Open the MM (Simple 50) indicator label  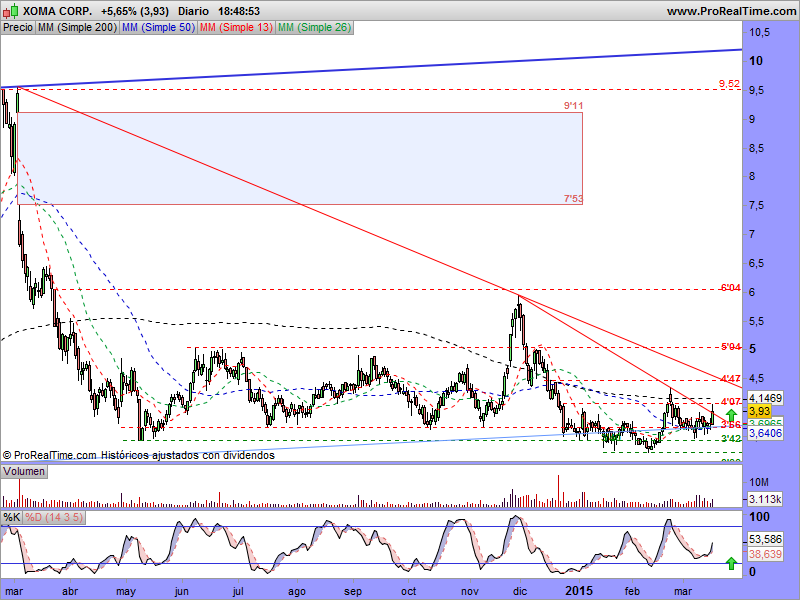coord(158,28)
